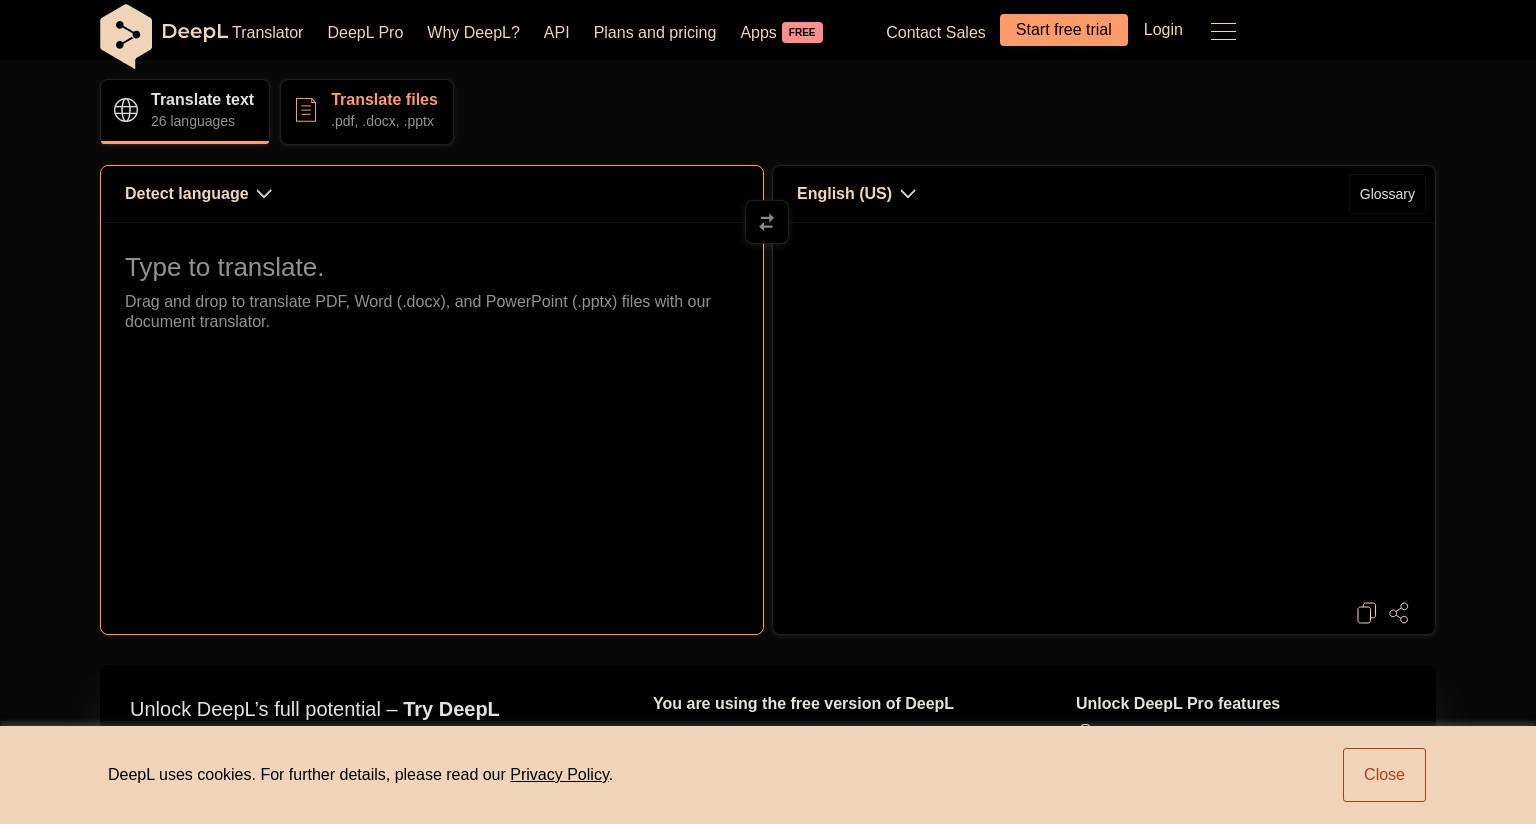
Task: Click the document icon on Translate files
Action: (306, 110)
